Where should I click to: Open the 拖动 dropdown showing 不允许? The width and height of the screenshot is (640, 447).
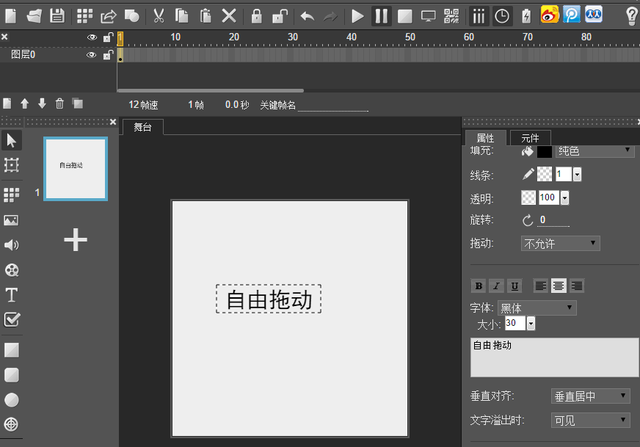560,243
